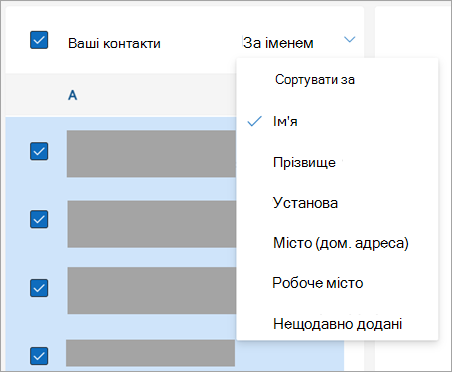Click the Ваші контакти heading

[x=114, y=43]
